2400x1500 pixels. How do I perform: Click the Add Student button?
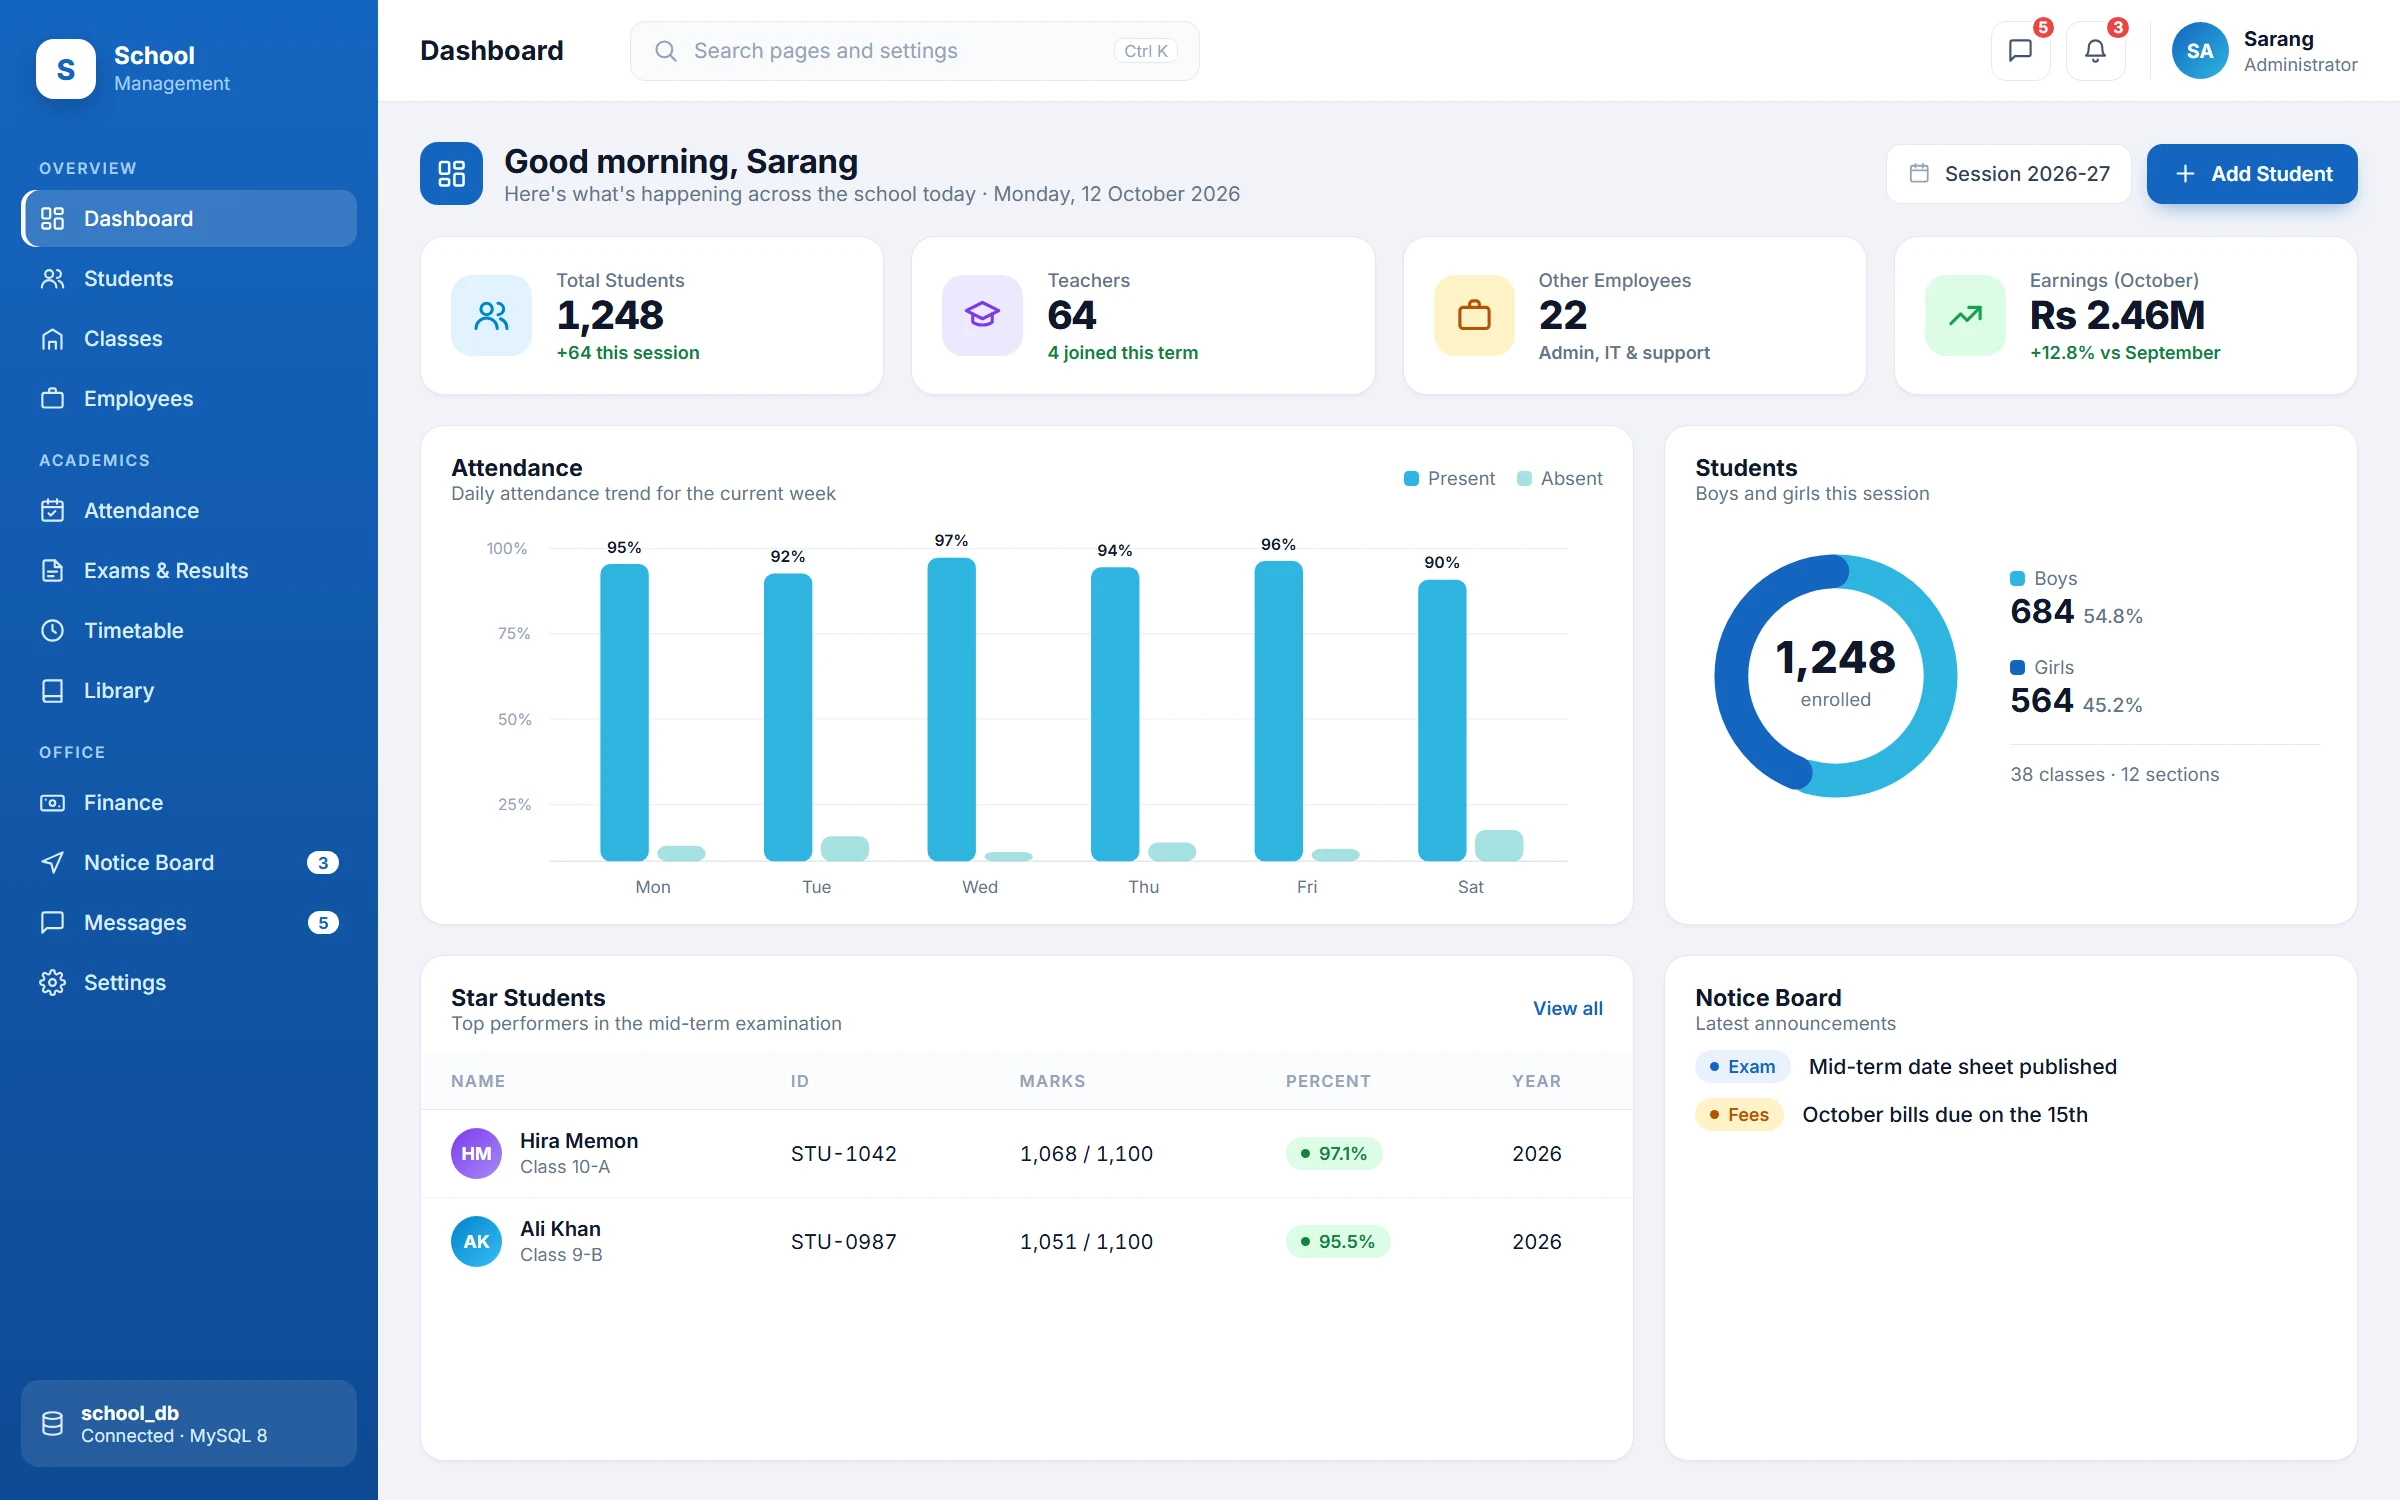pos(2252,174)
